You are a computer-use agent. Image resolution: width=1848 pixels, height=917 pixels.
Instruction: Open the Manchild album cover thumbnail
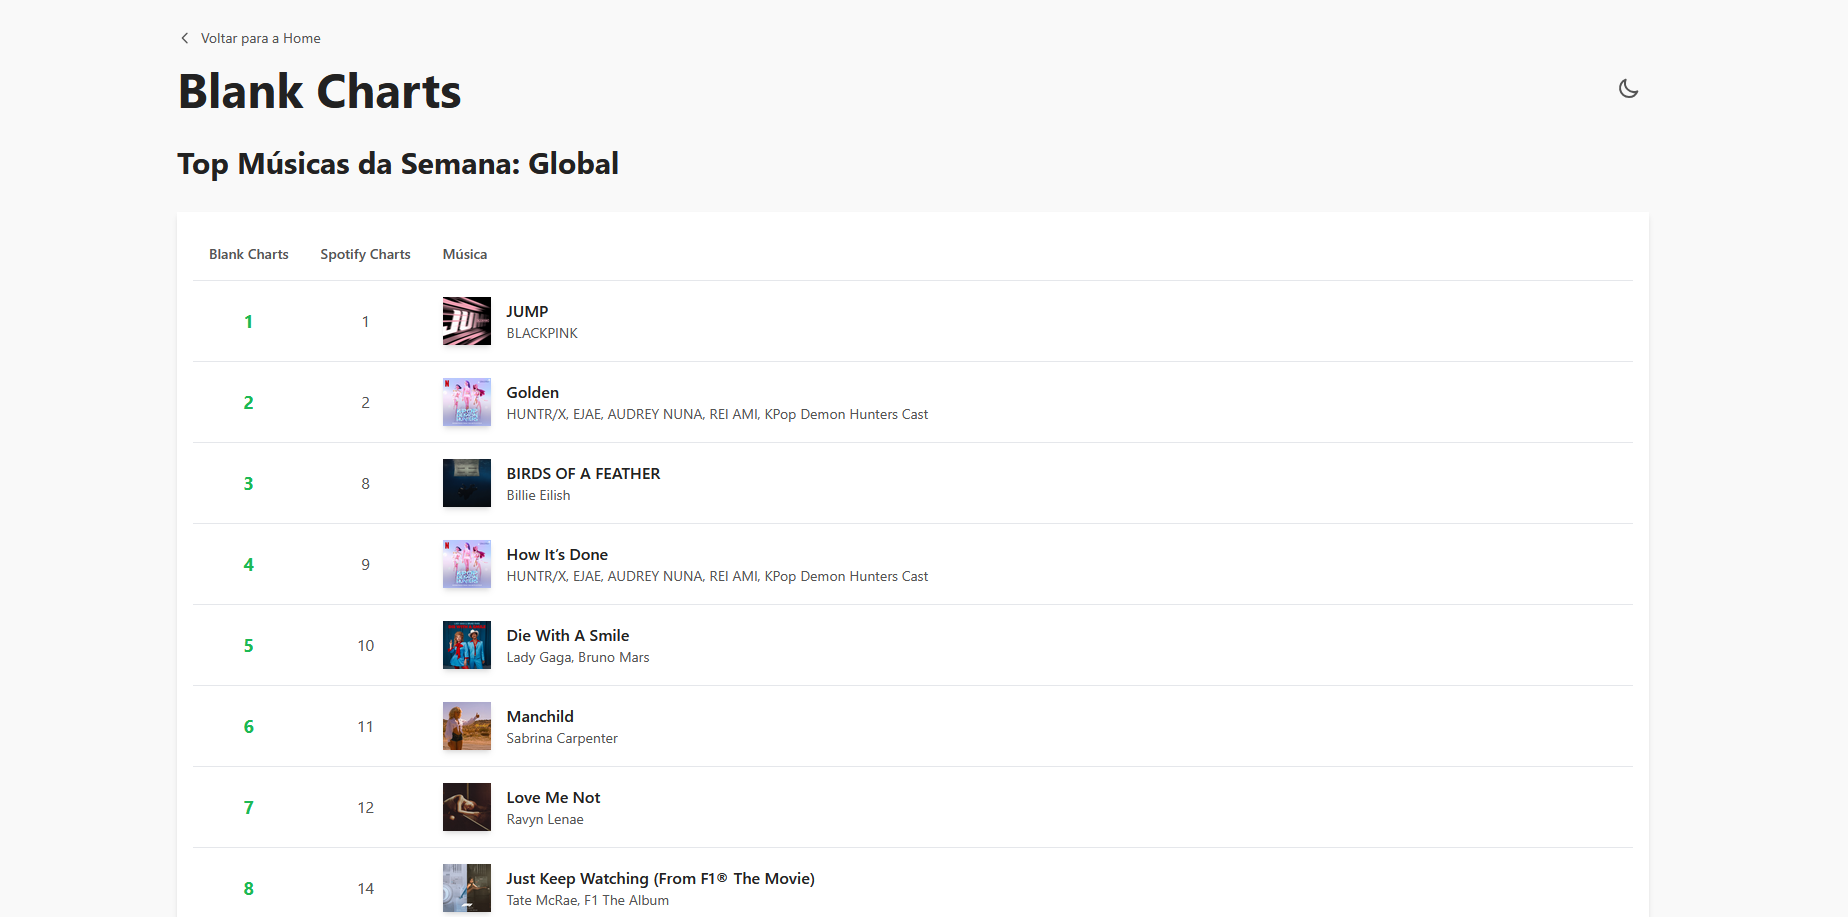click(x=467, y=726)
